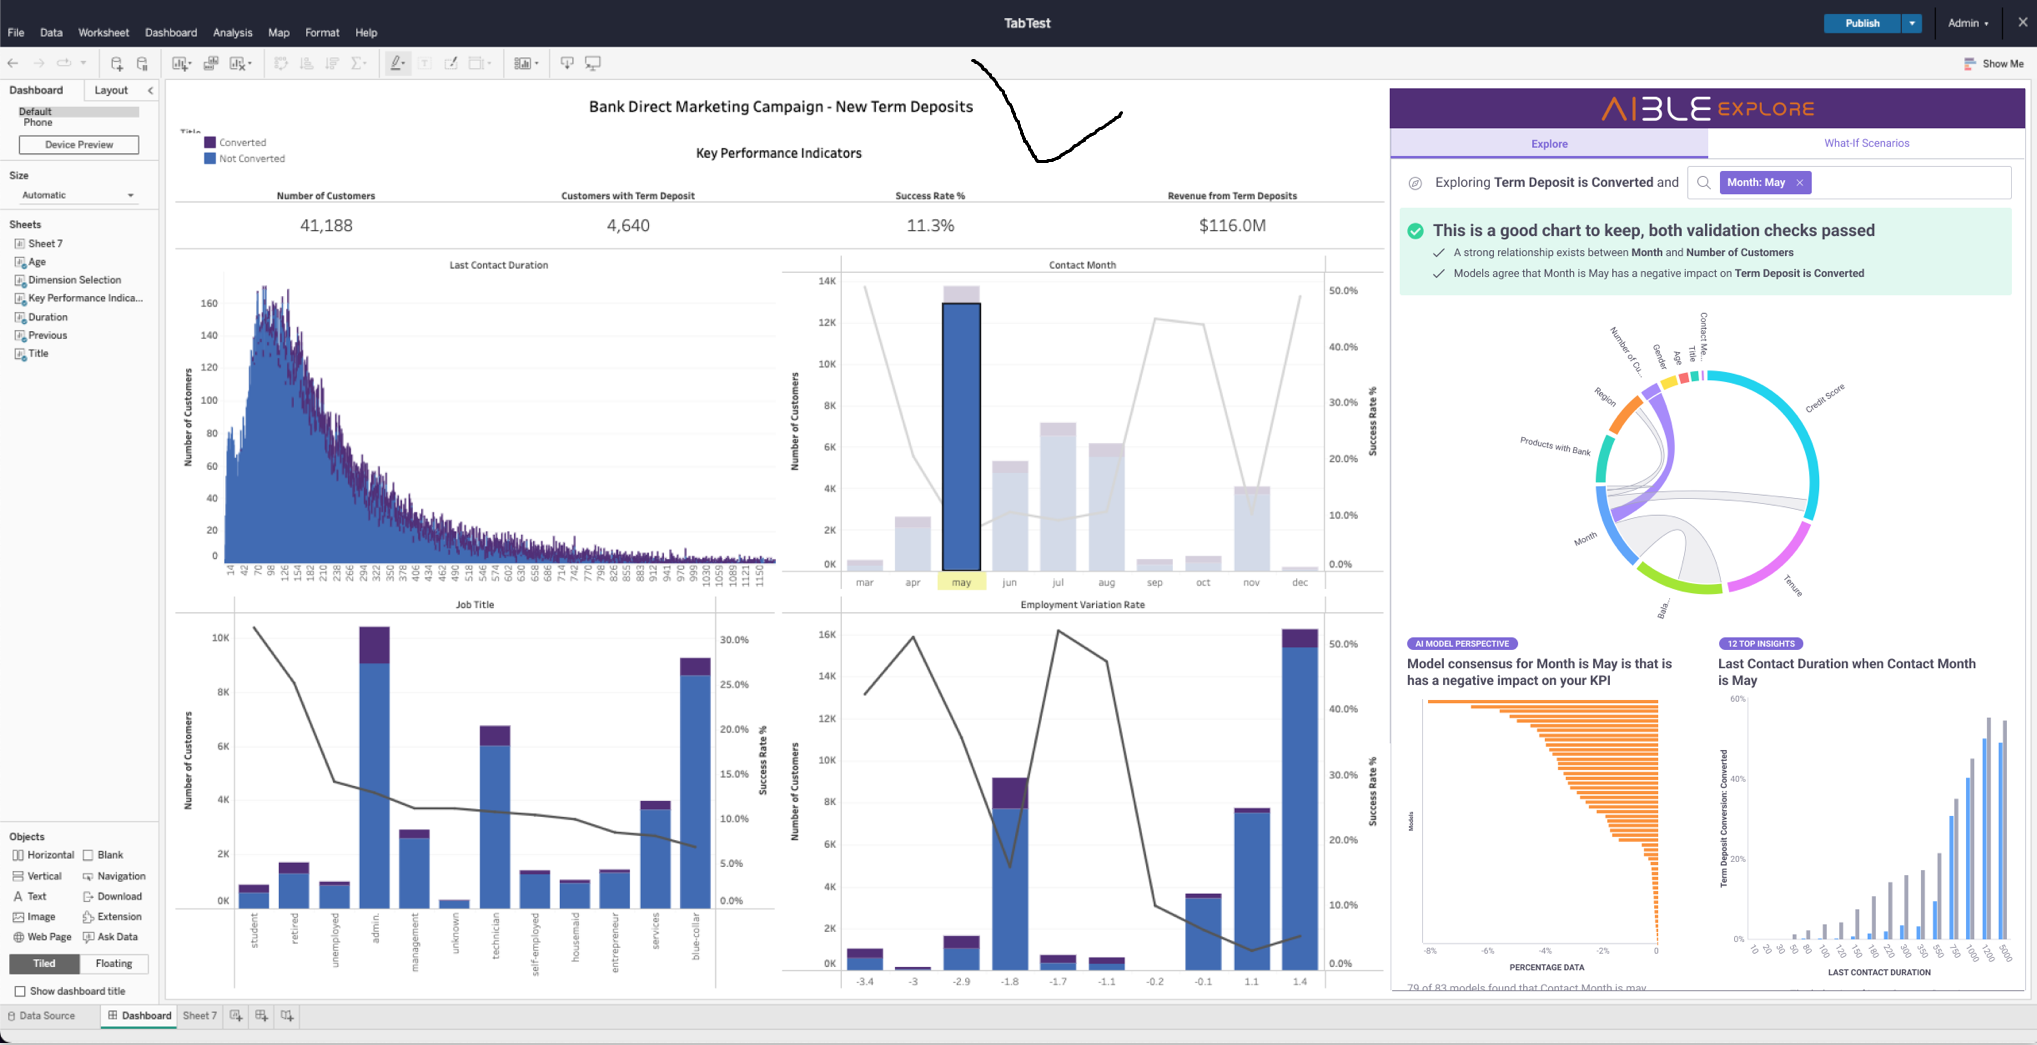Select the Text object
This screenshot has height=1045, width=2037.
29,896
